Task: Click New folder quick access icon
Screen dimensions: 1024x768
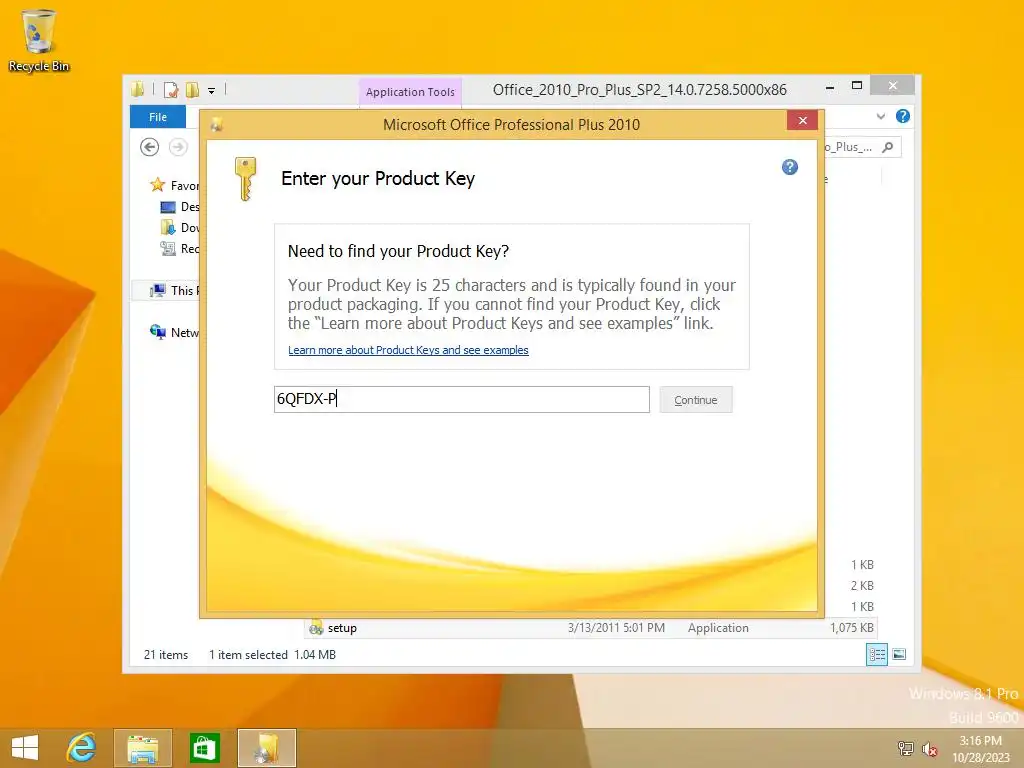Action: (x=192, y=89)
